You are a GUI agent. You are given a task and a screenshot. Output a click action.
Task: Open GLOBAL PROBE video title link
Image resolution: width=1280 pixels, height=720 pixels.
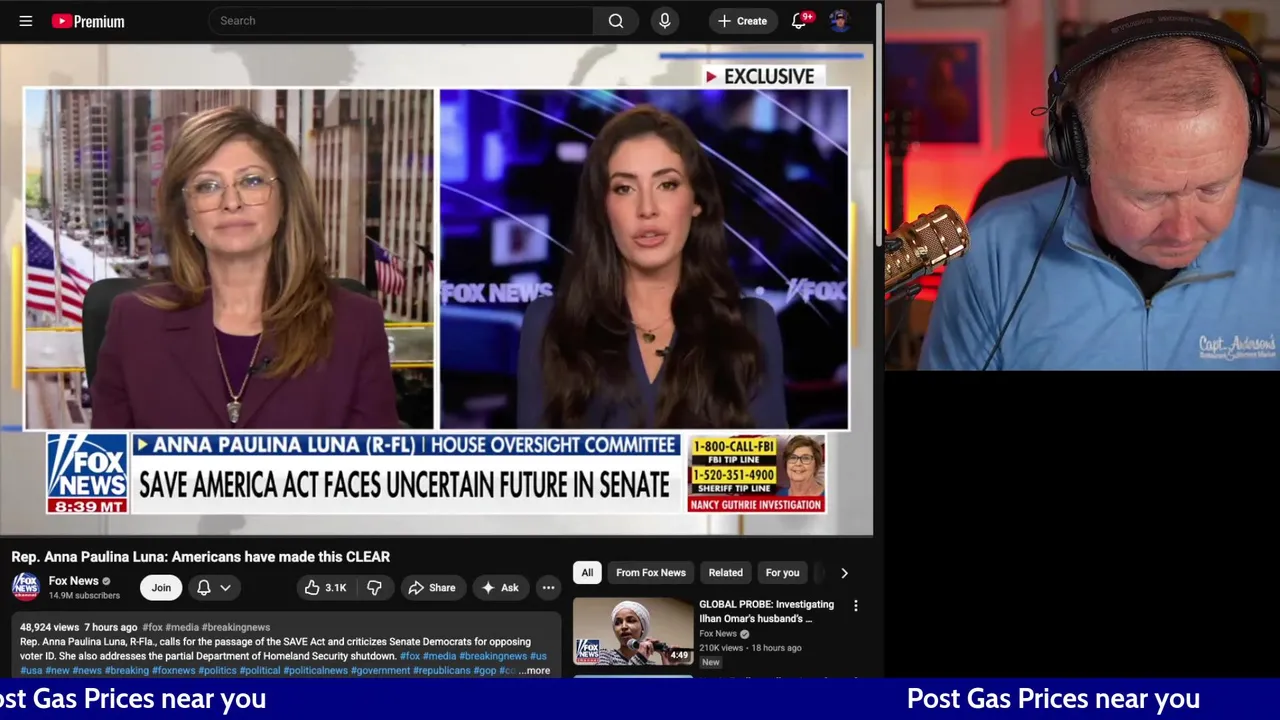click(766, 611)
